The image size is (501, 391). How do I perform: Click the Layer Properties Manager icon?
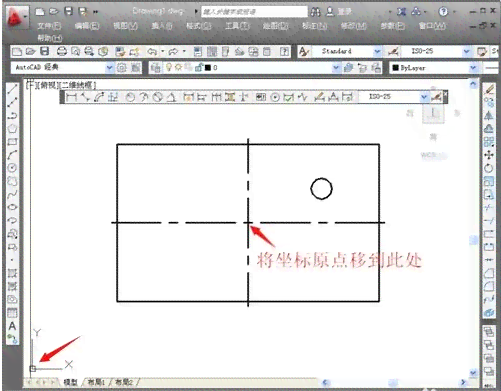click(155, 68)
